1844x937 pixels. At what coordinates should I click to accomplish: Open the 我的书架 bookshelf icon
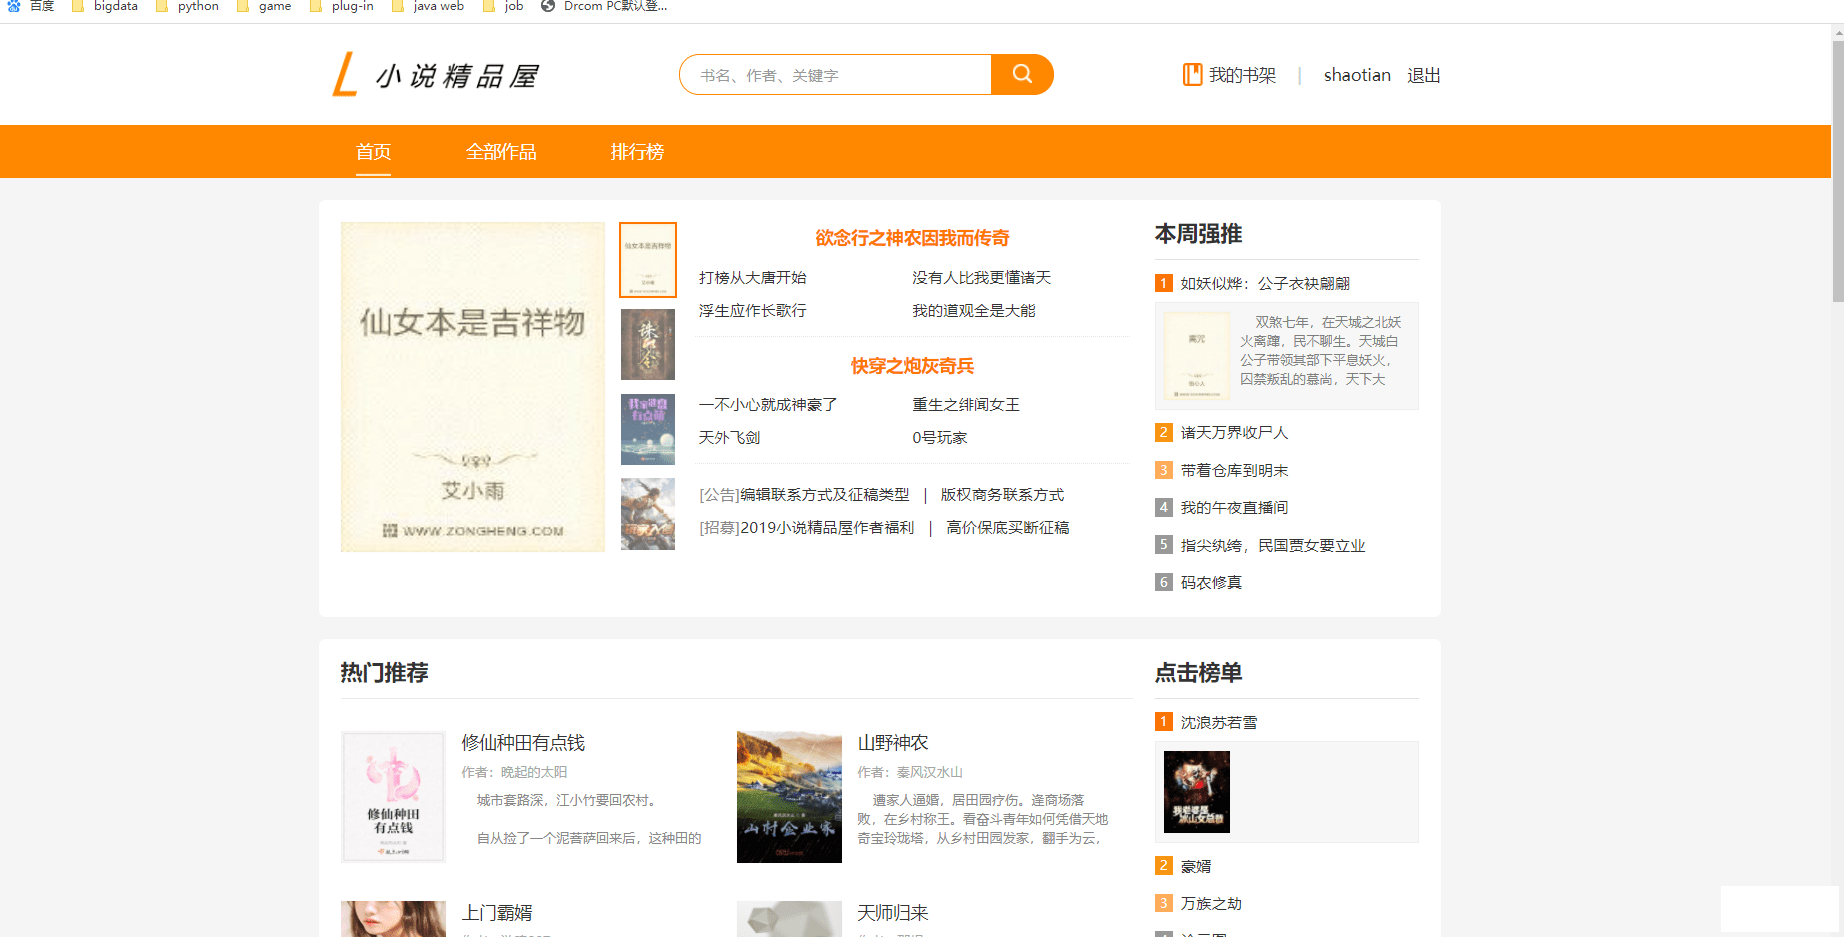click(1192, 75)
